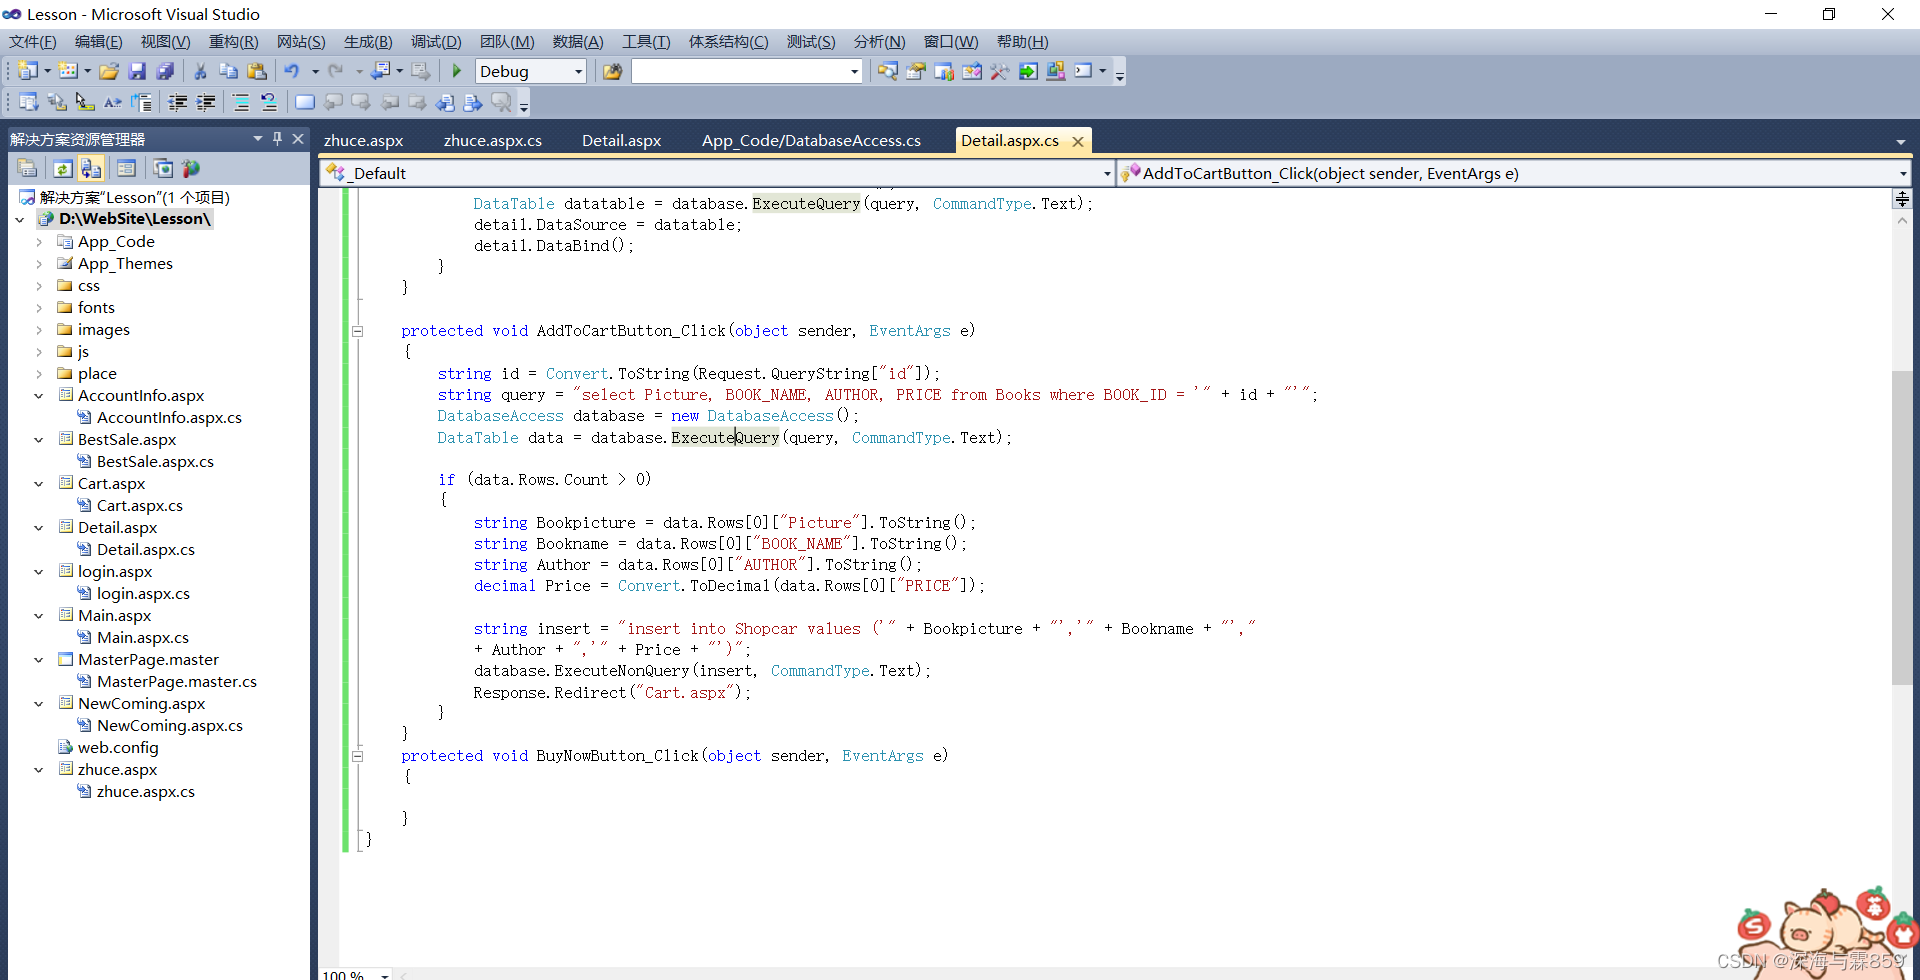
Task: Toggle the auto-hide pin of Solution Explorer
Action: (x=277, y=139)
